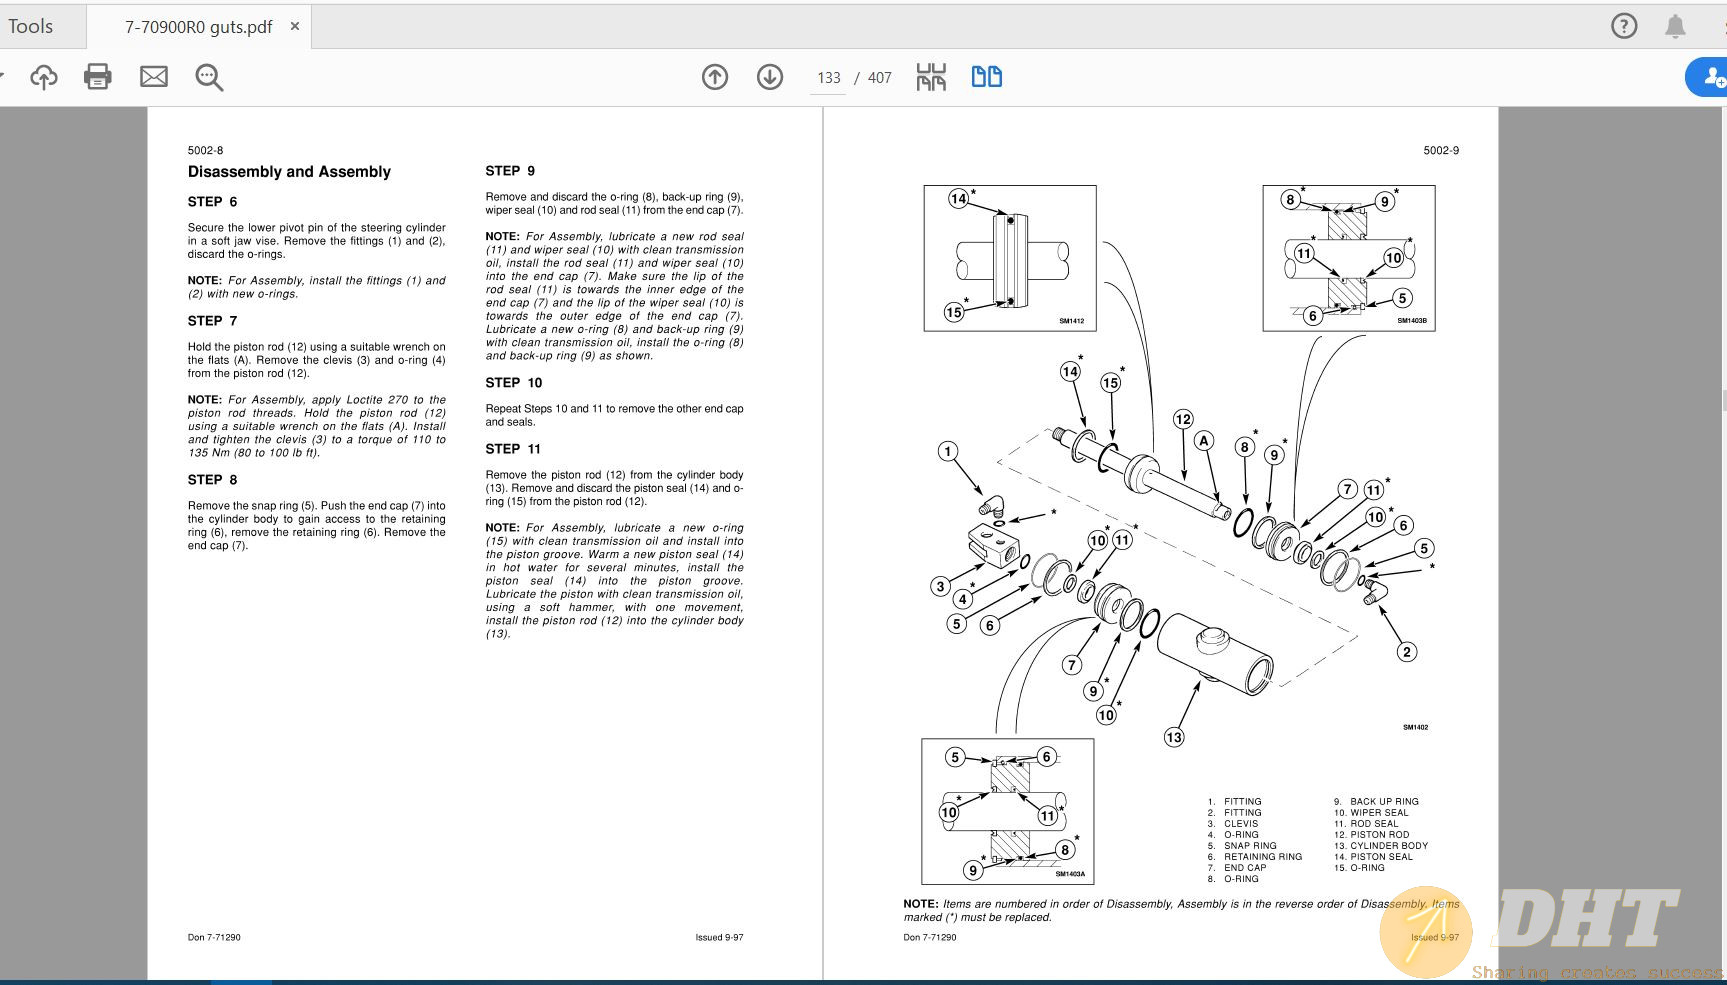Click the SM1403A seal detail diagram
This screenshot has width=1727, height=985.
click(1008, 811)
